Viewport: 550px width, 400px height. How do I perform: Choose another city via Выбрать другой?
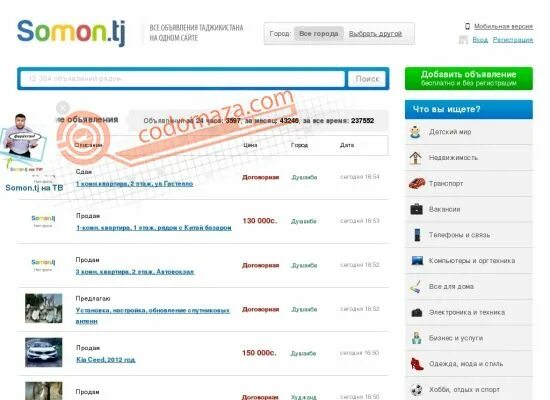click(x=375, y=34)
